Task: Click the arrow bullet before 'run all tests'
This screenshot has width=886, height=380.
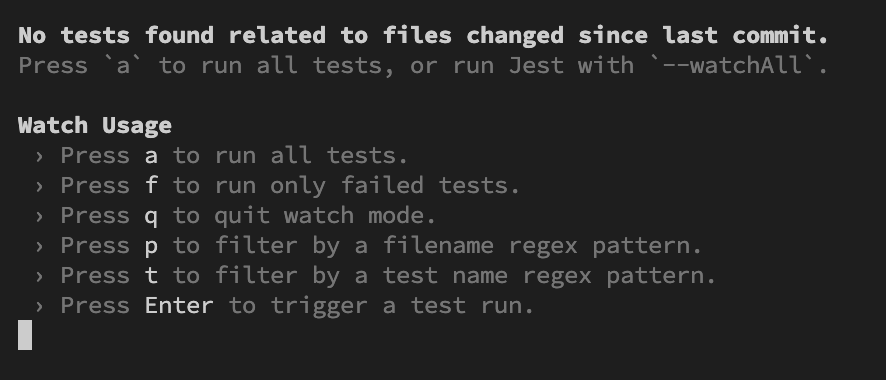Action: (x=39, y=156)
